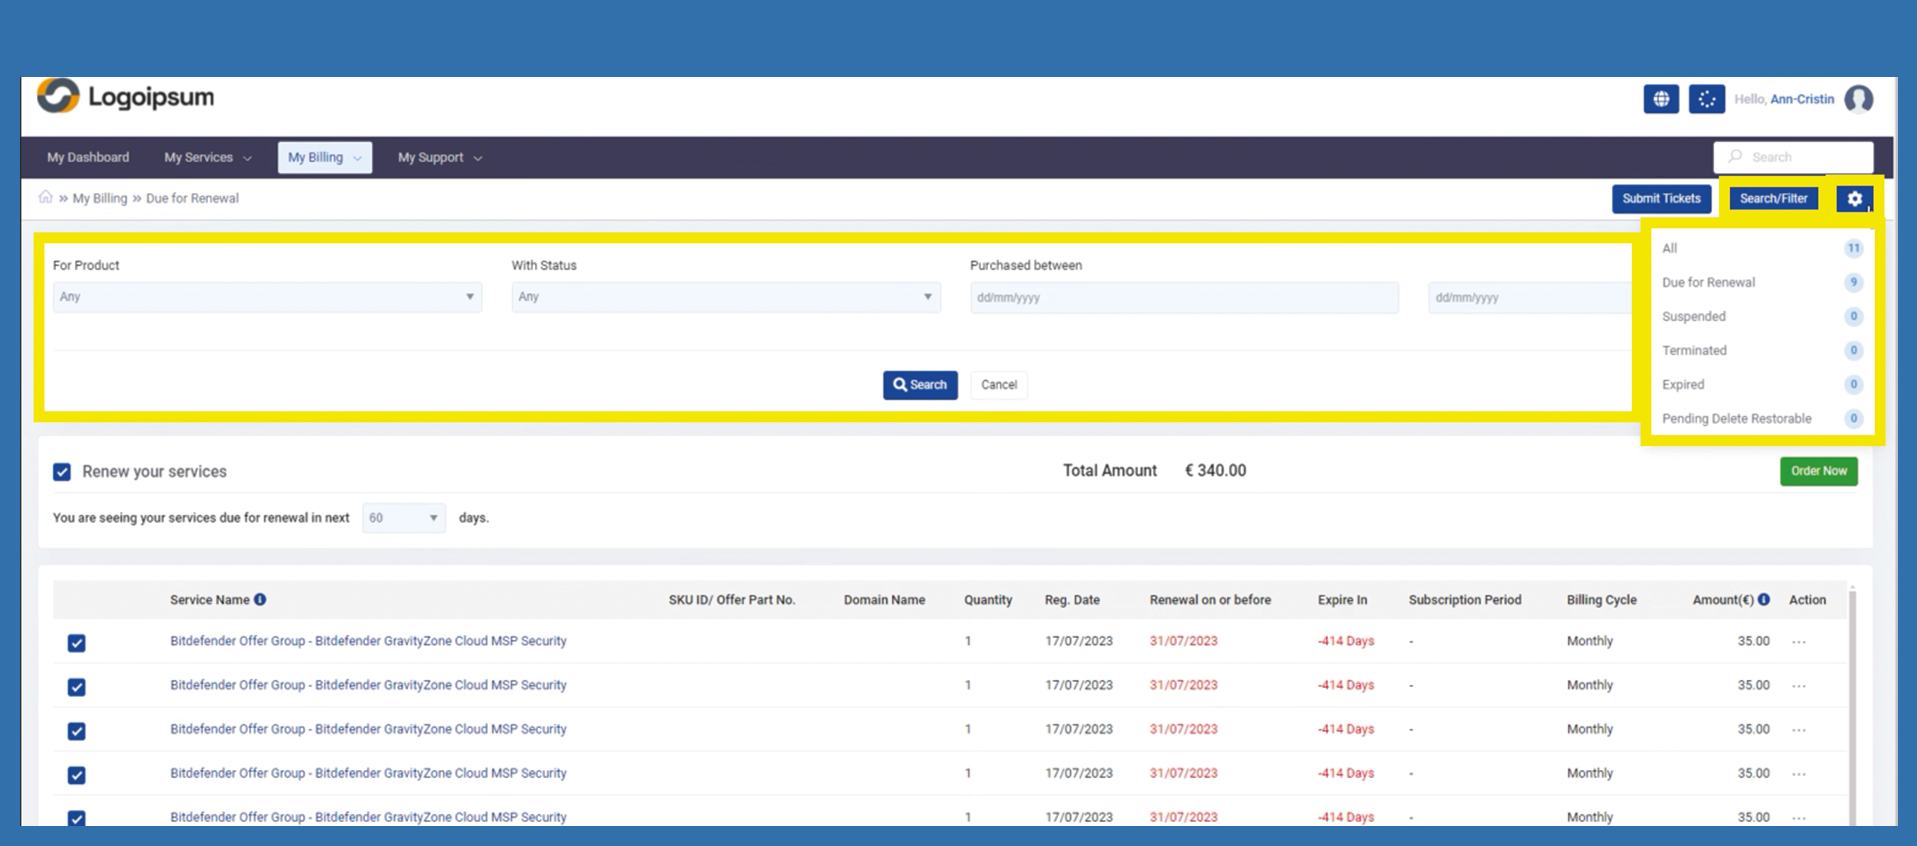Open the For Product dropdown

click(267, 297)
